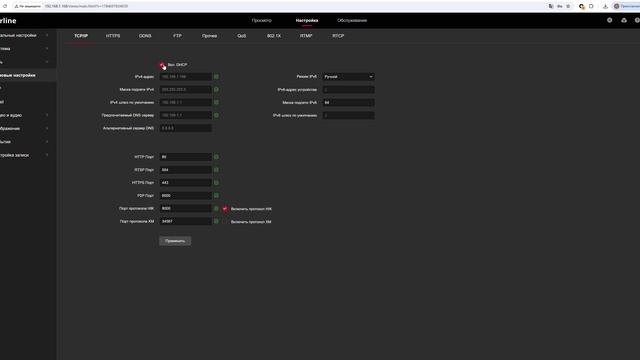Viewport: 640px width, 360px height.
Task: Click green icon next to RTSP port field
Action: click(x=216, y=170)
